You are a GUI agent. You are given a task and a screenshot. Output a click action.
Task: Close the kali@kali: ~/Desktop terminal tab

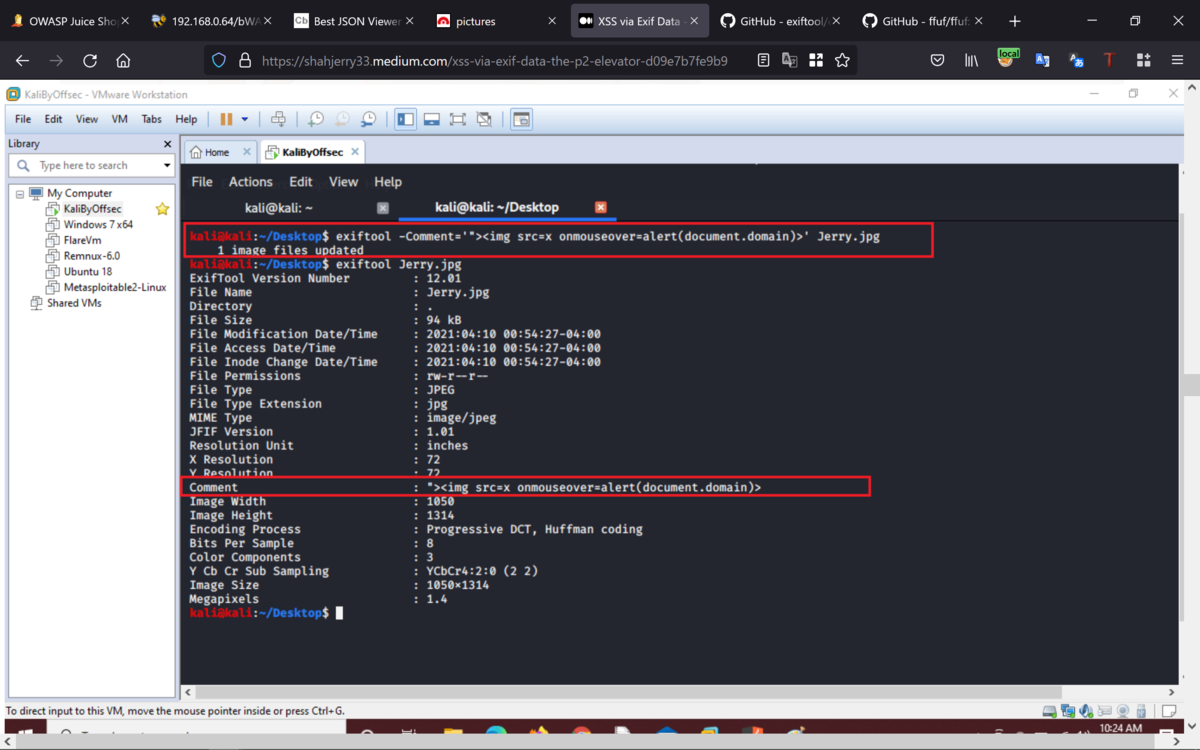click(x=601, y=207)
